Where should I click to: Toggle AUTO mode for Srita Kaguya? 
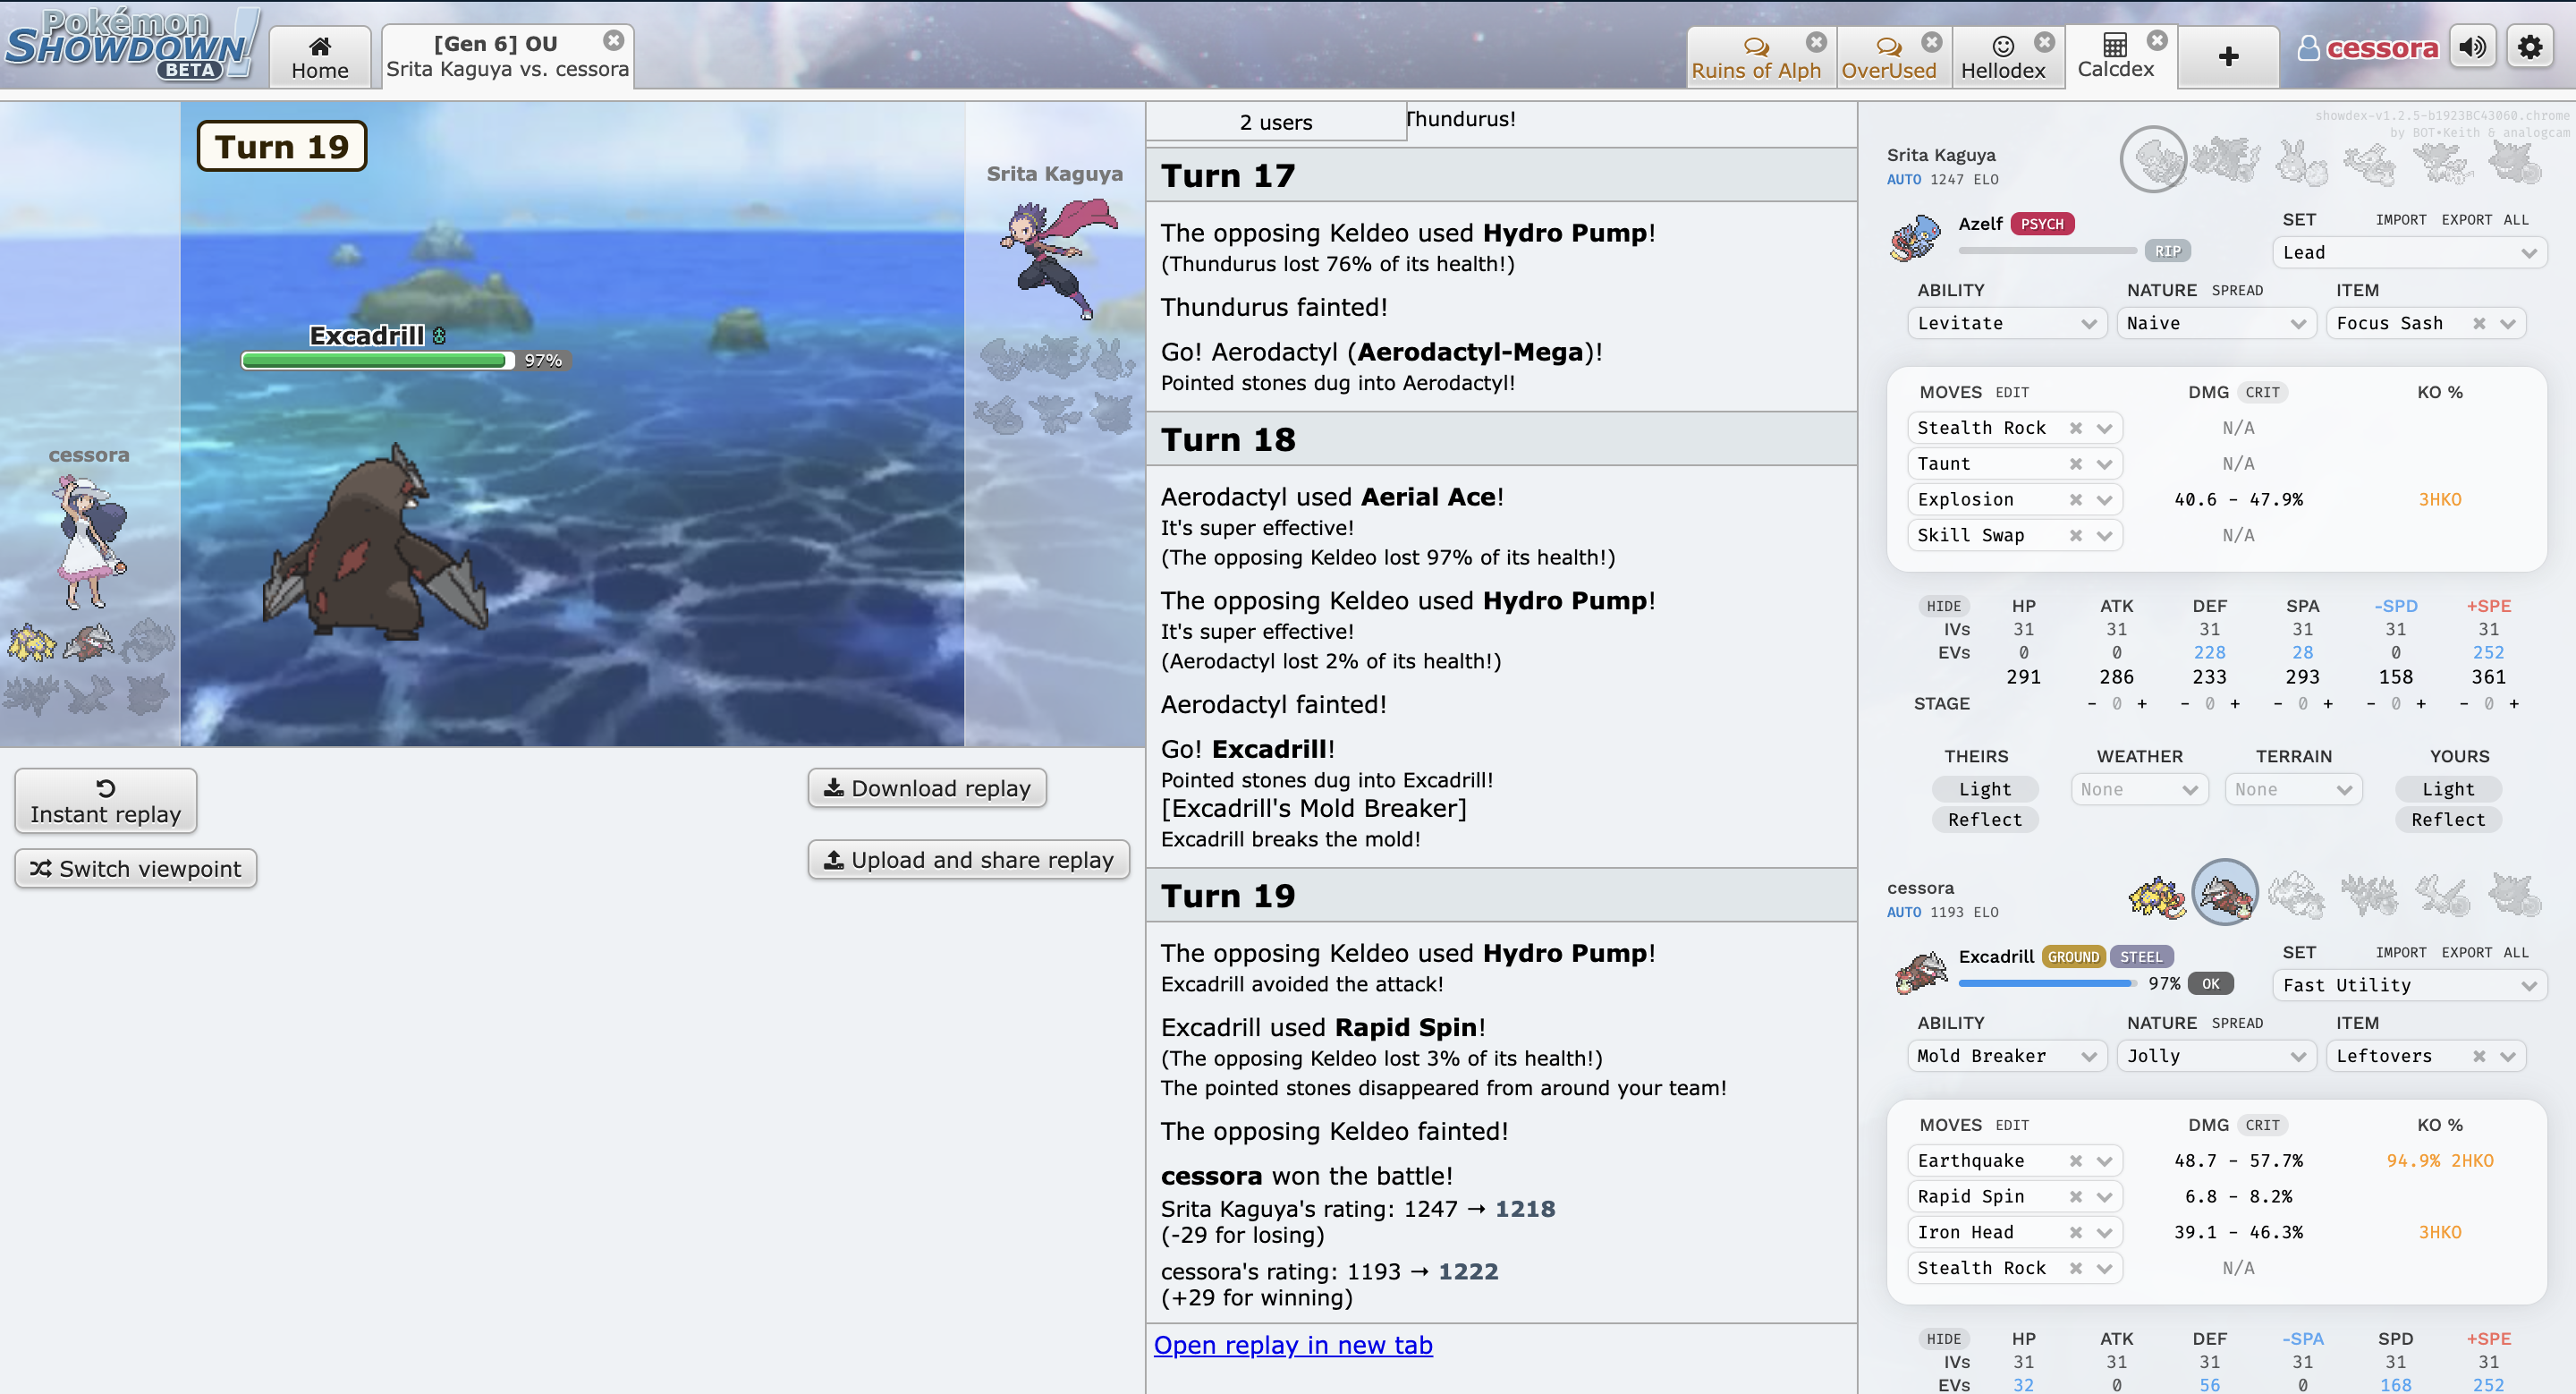coord(1904,180)
